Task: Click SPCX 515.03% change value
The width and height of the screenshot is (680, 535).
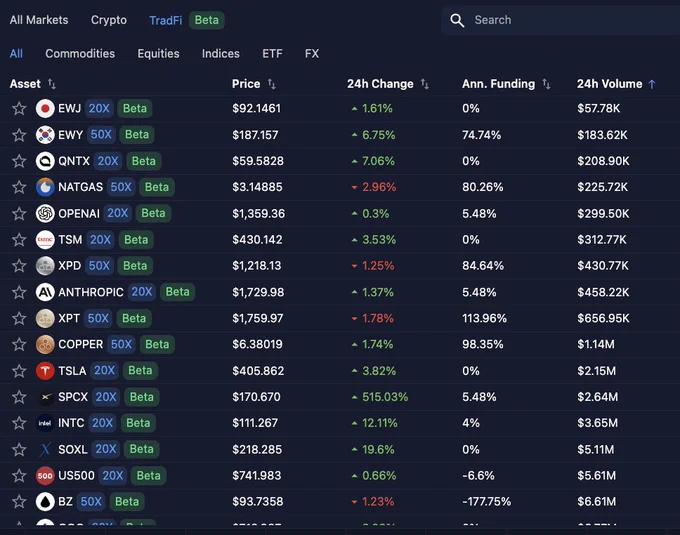Action: (385, 397)
